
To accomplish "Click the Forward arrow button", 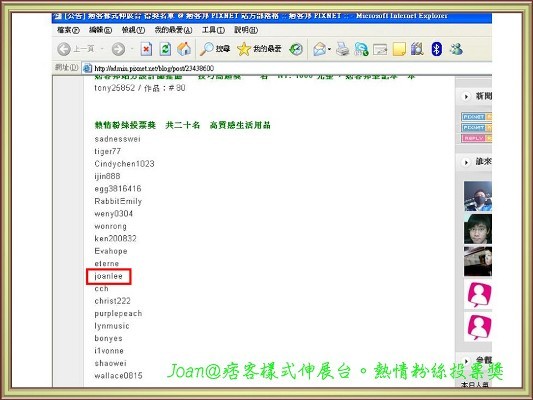I will pyautogui.click(x=118, y=49).
